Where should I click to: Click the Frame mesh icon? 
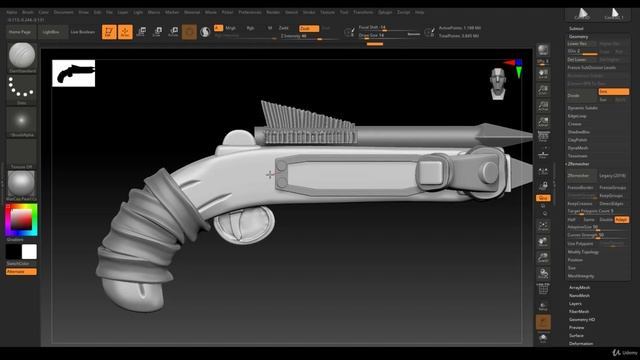coord(543,226)
